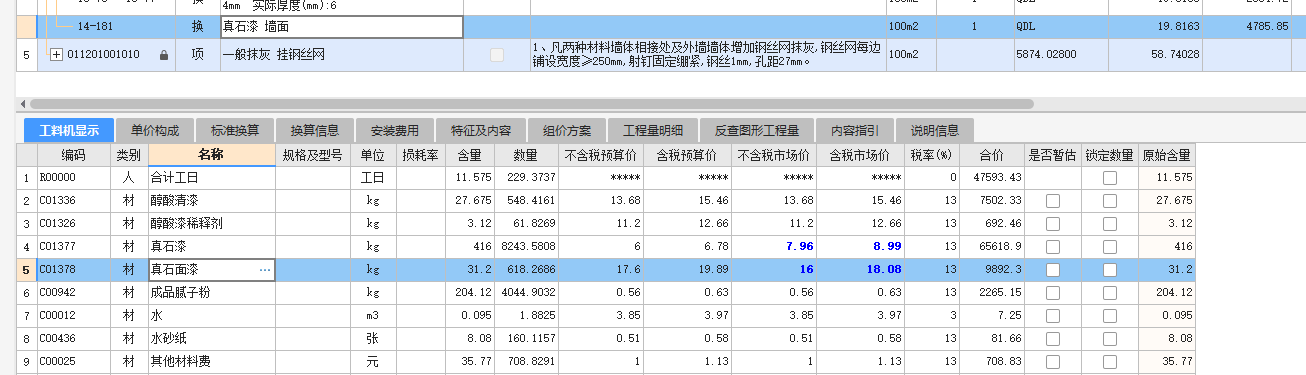1306x375 pixels.
Task: Click the 损耗率 column header
Action: [420, 155]
